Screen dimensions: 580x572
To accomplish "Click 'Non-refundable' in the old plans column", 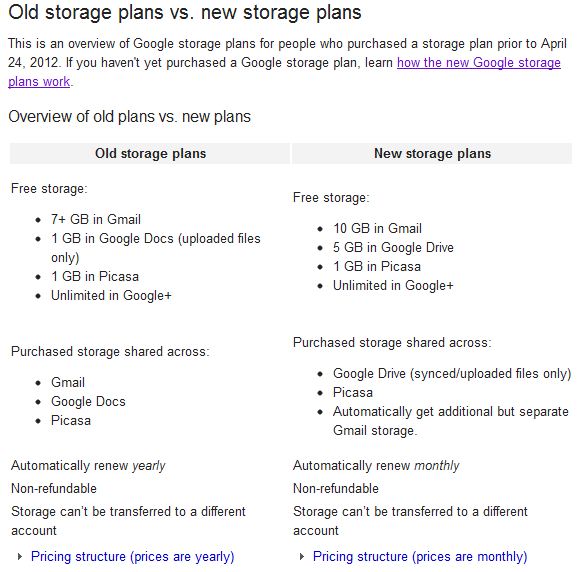I will 54,488.
